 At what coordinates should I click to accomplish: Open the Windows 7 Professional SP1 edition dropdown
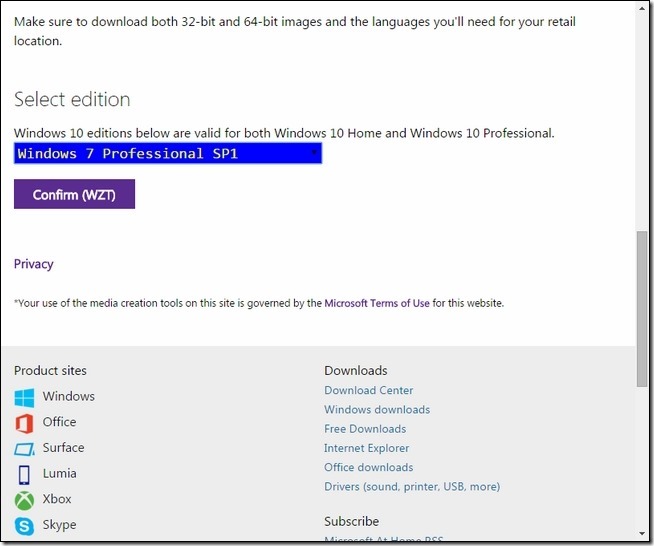(x=168, y=153)
